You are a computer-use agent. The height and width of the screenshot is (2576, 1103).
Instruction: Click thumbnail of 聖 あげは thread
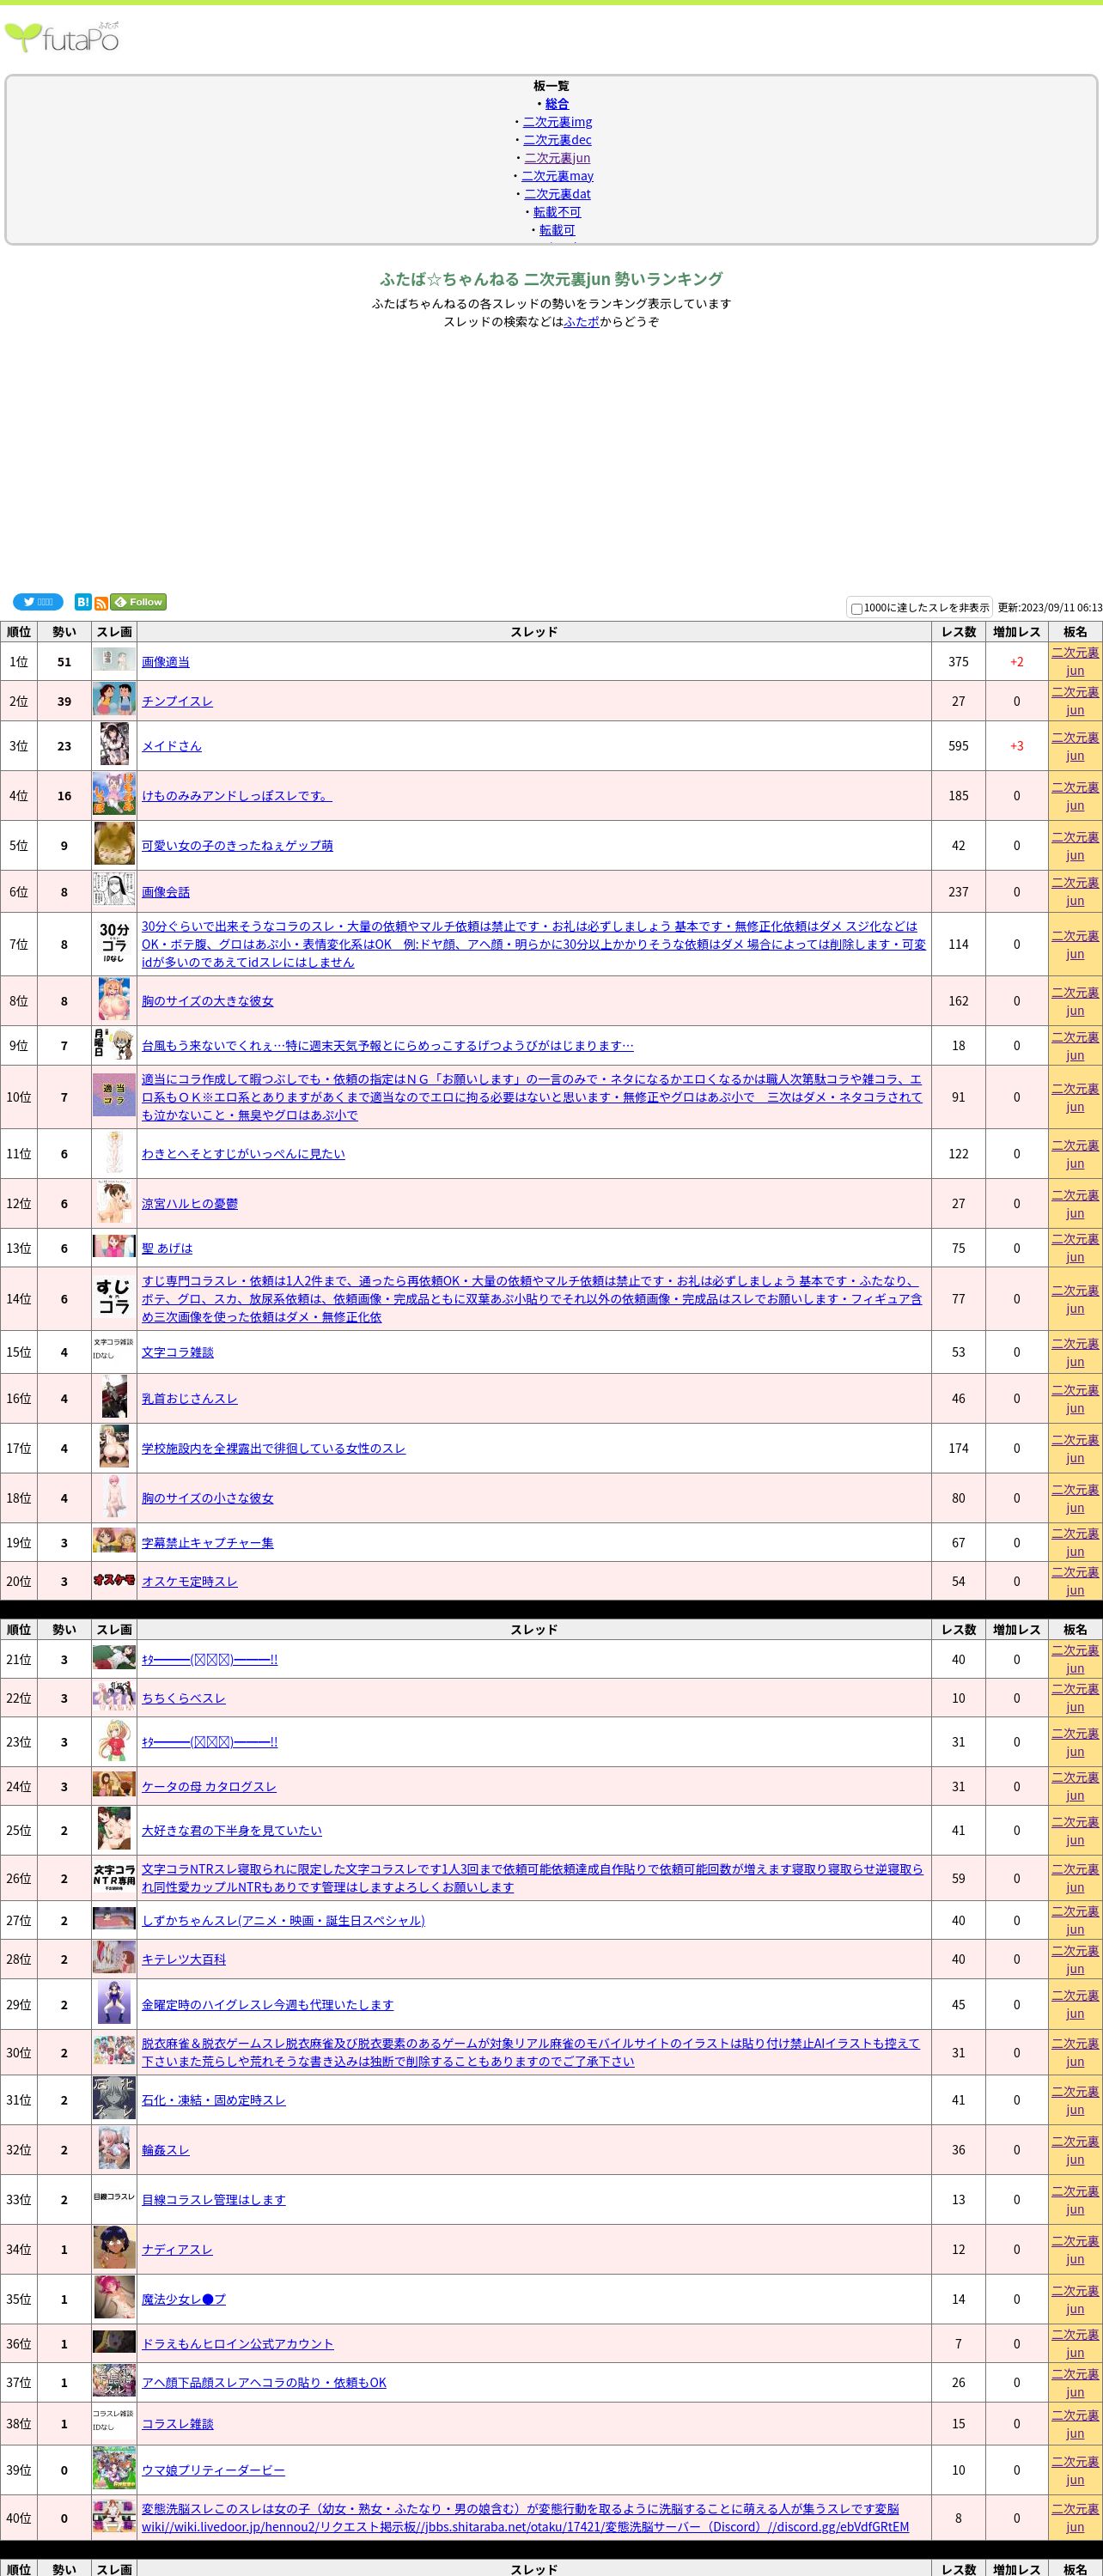pos(114,1246)
